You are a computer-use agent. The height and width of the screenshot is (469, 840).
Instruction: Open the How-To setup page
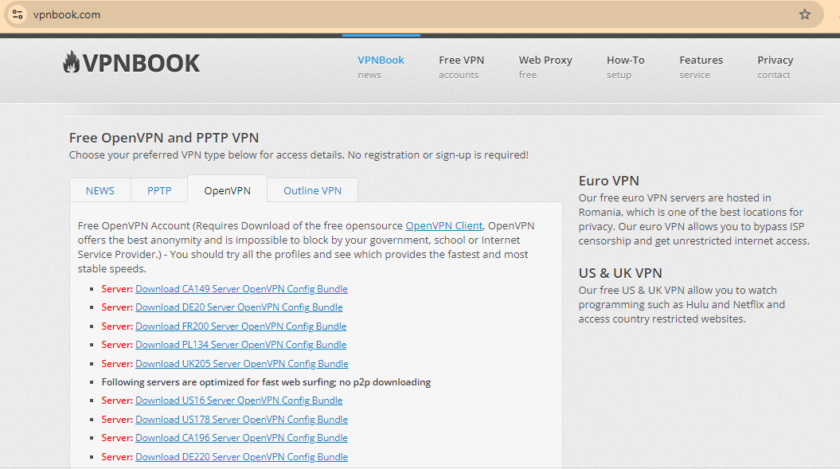pos(625,66)
